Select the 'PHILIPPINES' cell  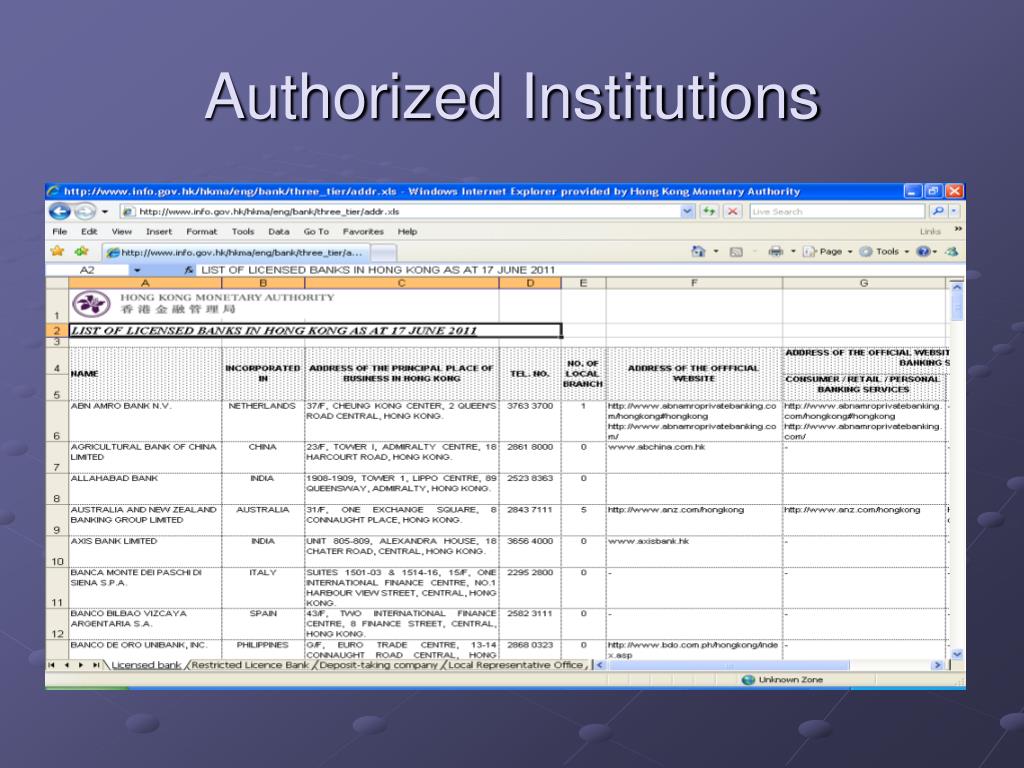263,650
